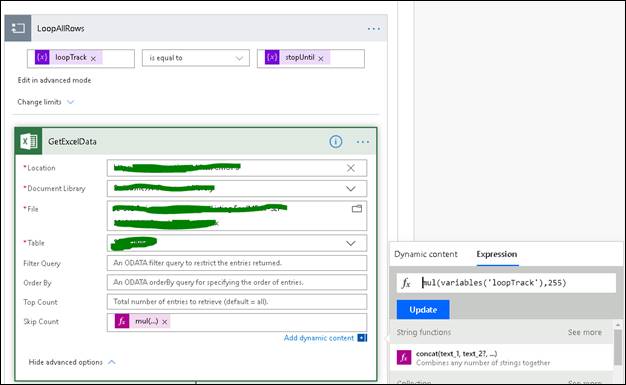Click the Update button
The width and height of the screenshot is (626, 385).
tap(423, 310)
